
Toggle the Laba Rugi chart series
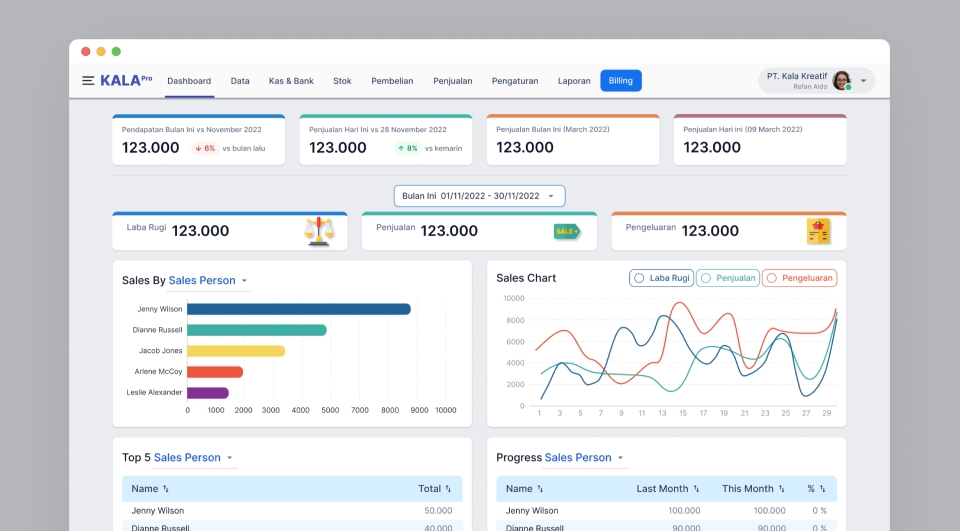[x=661, y=278]
